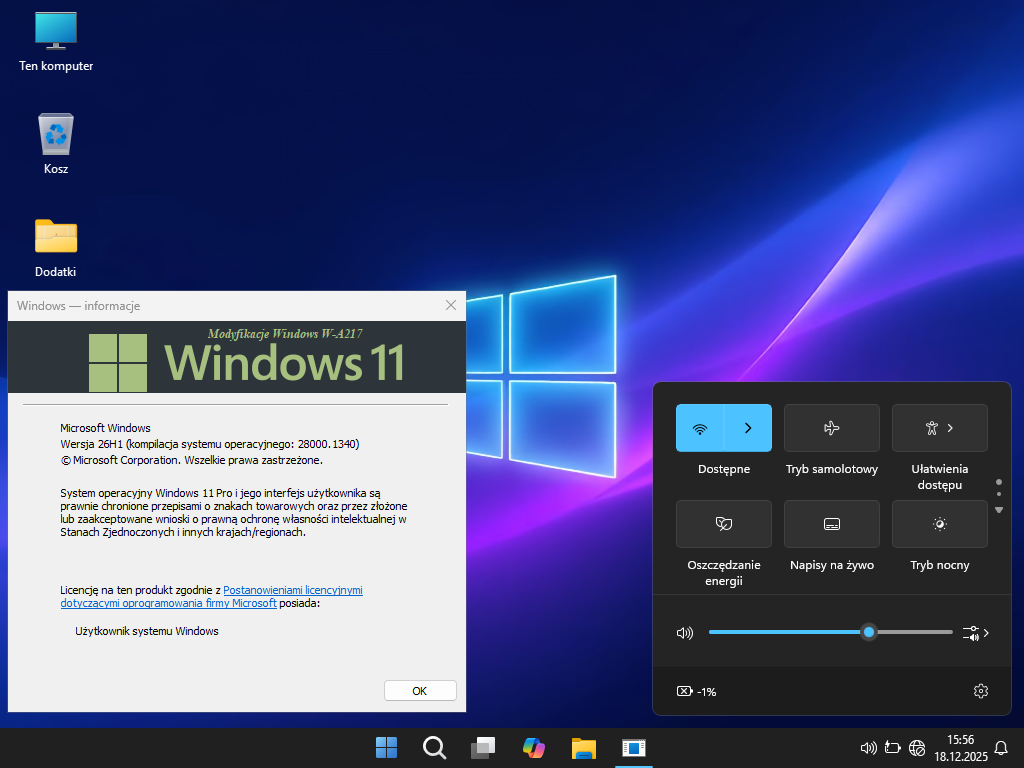The height and width of the screenshot is (768, 1024).
Task: Click the clock and date in taskbar
Action: tap(954, 747)
